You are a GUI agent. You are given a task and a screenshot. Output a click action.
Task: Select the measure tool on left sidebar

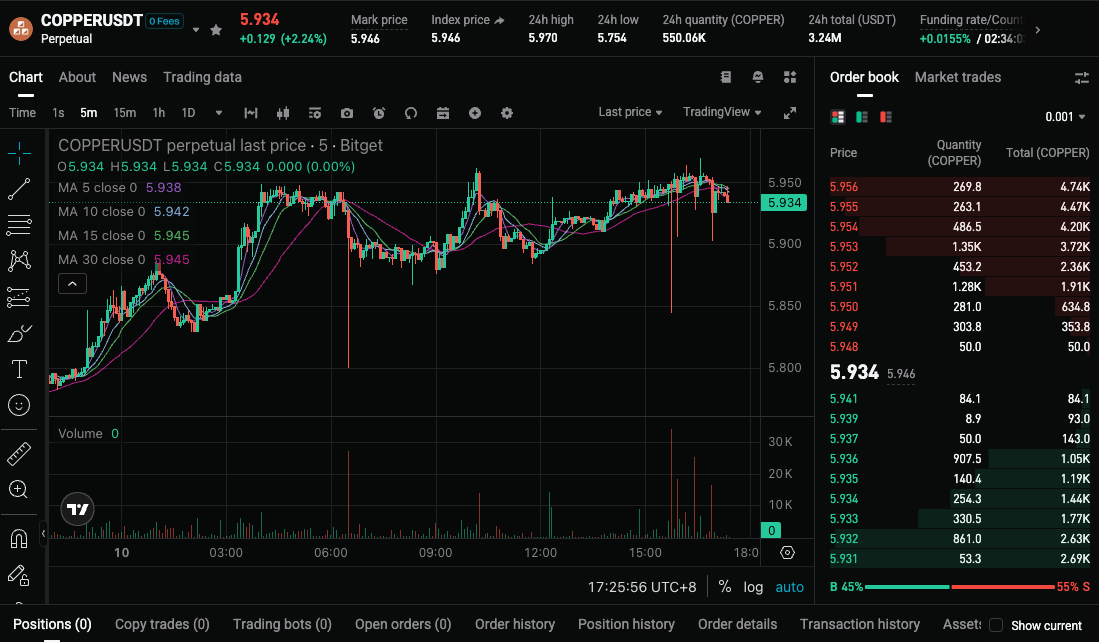point(20,453)
